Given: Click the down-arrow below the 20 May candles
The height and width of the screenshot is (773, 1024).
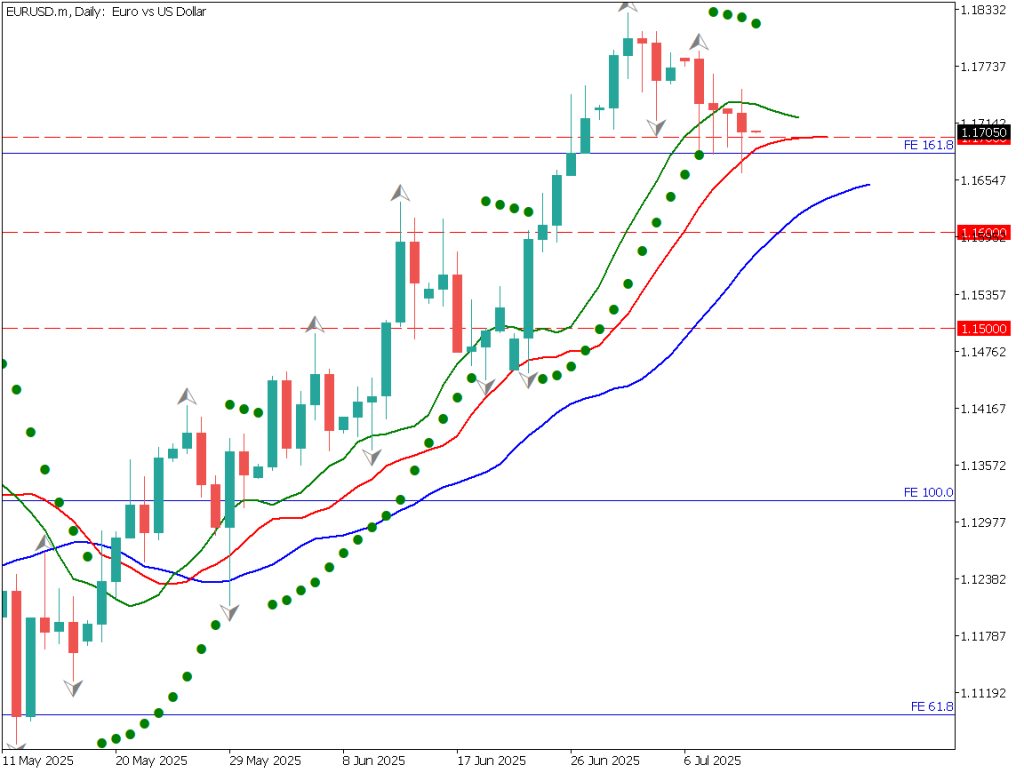Looking at the screenshot, I should pos(72,686).
